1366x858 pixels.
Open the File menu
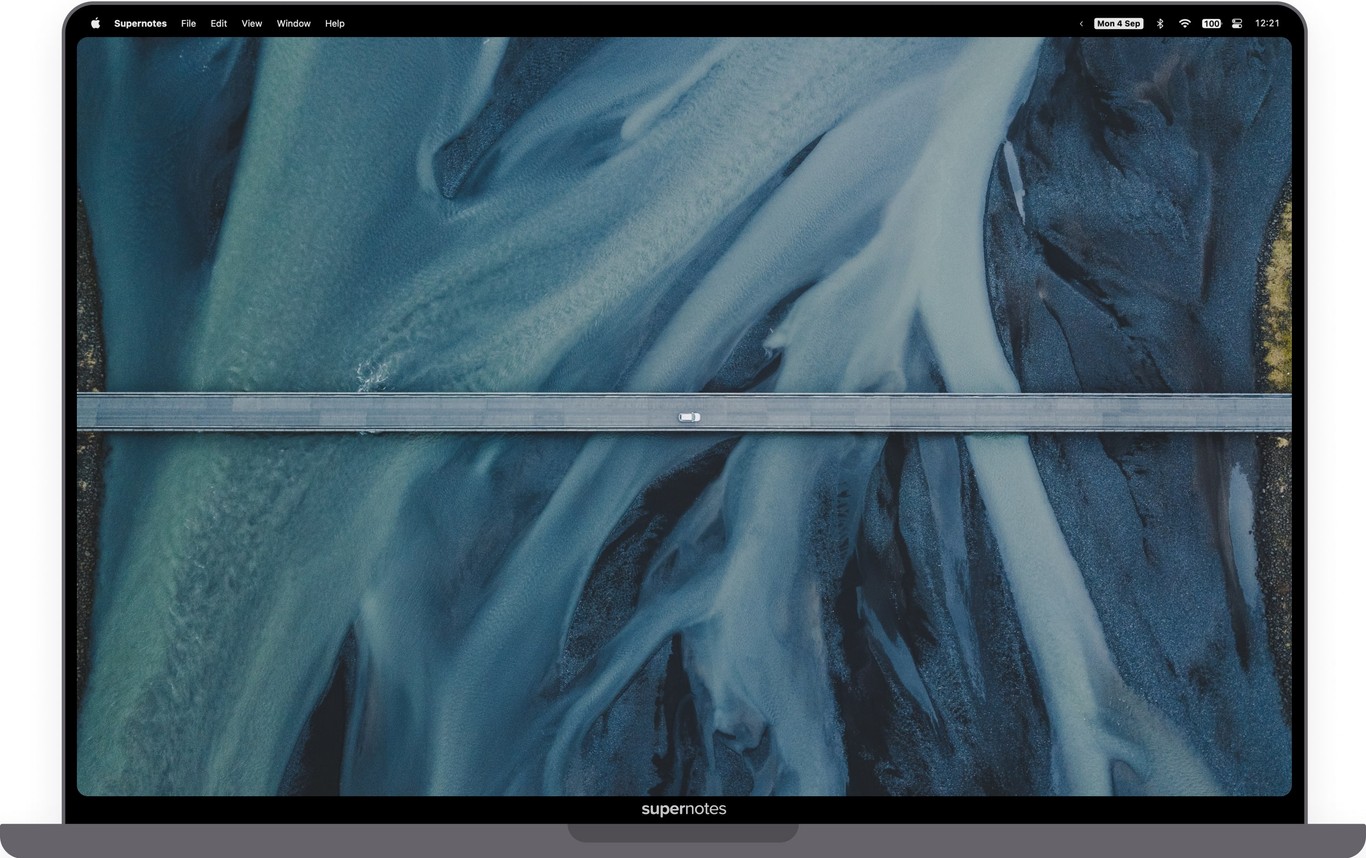[x=188, y=23]
